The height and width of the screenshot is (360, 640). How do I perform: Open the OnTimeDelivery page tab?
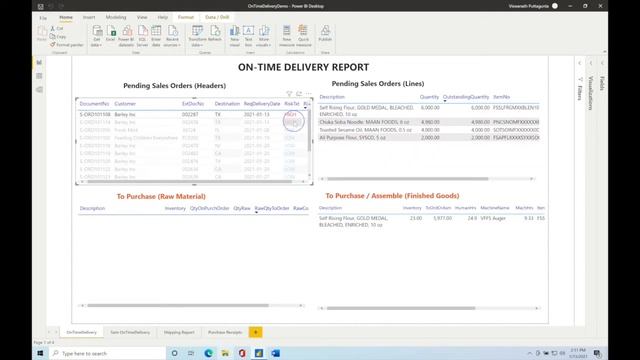pos(81,332)
